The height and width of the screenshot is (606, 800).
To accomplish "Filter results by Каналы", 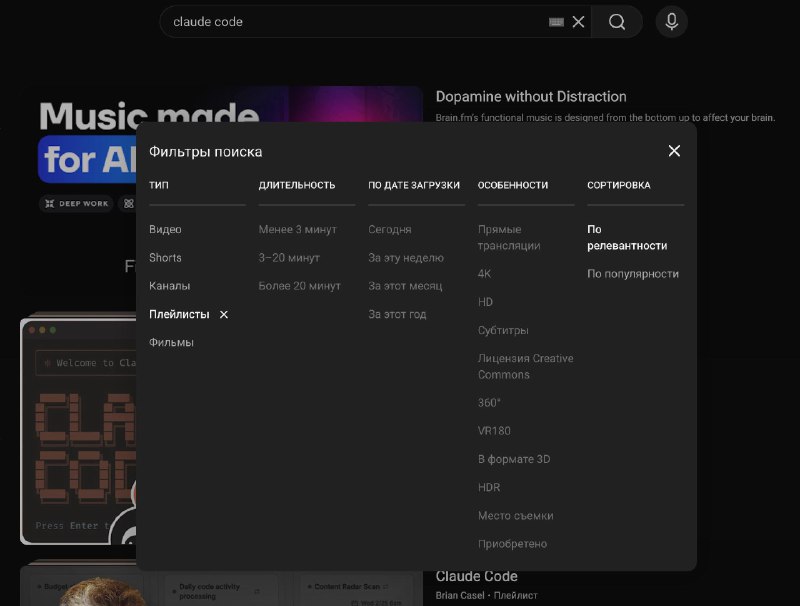I will pyautogui.click(x=169, y=286).
